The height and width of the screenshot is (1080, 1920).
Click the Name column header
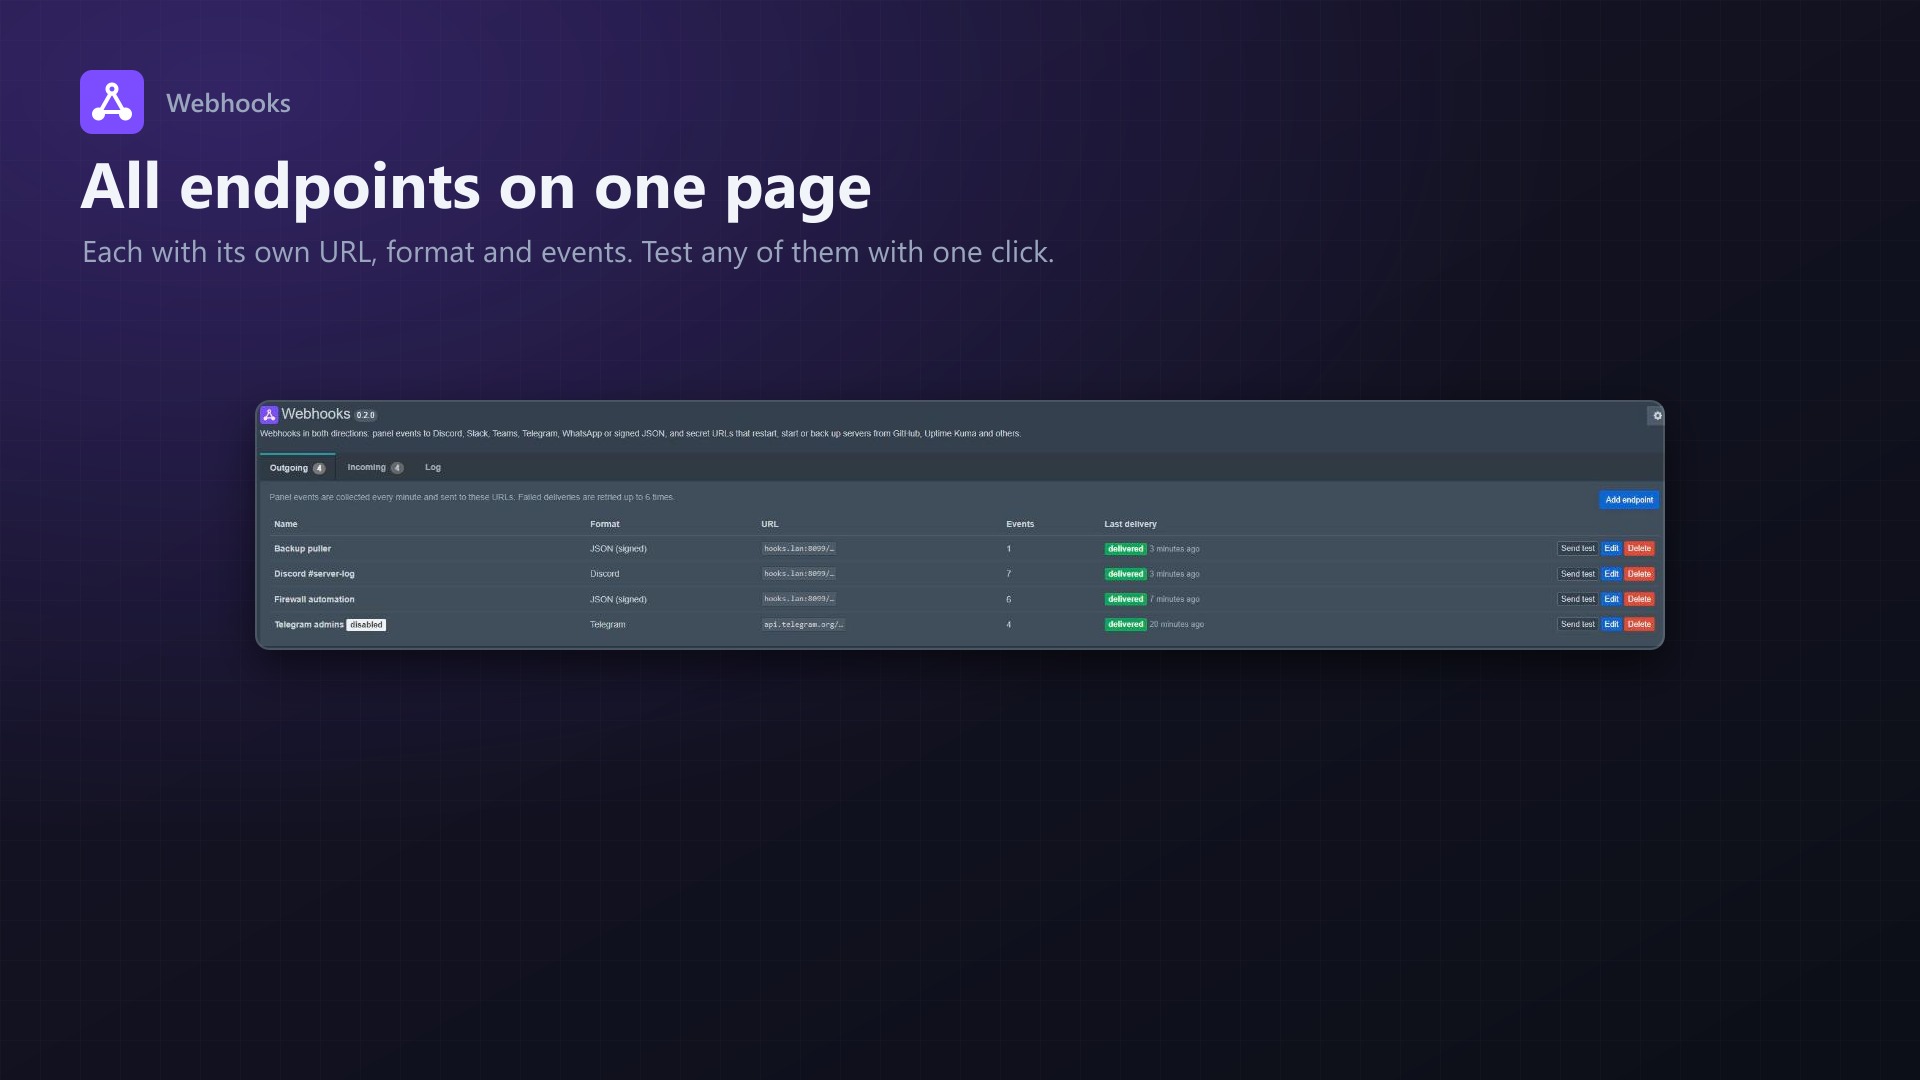[285, 524]
